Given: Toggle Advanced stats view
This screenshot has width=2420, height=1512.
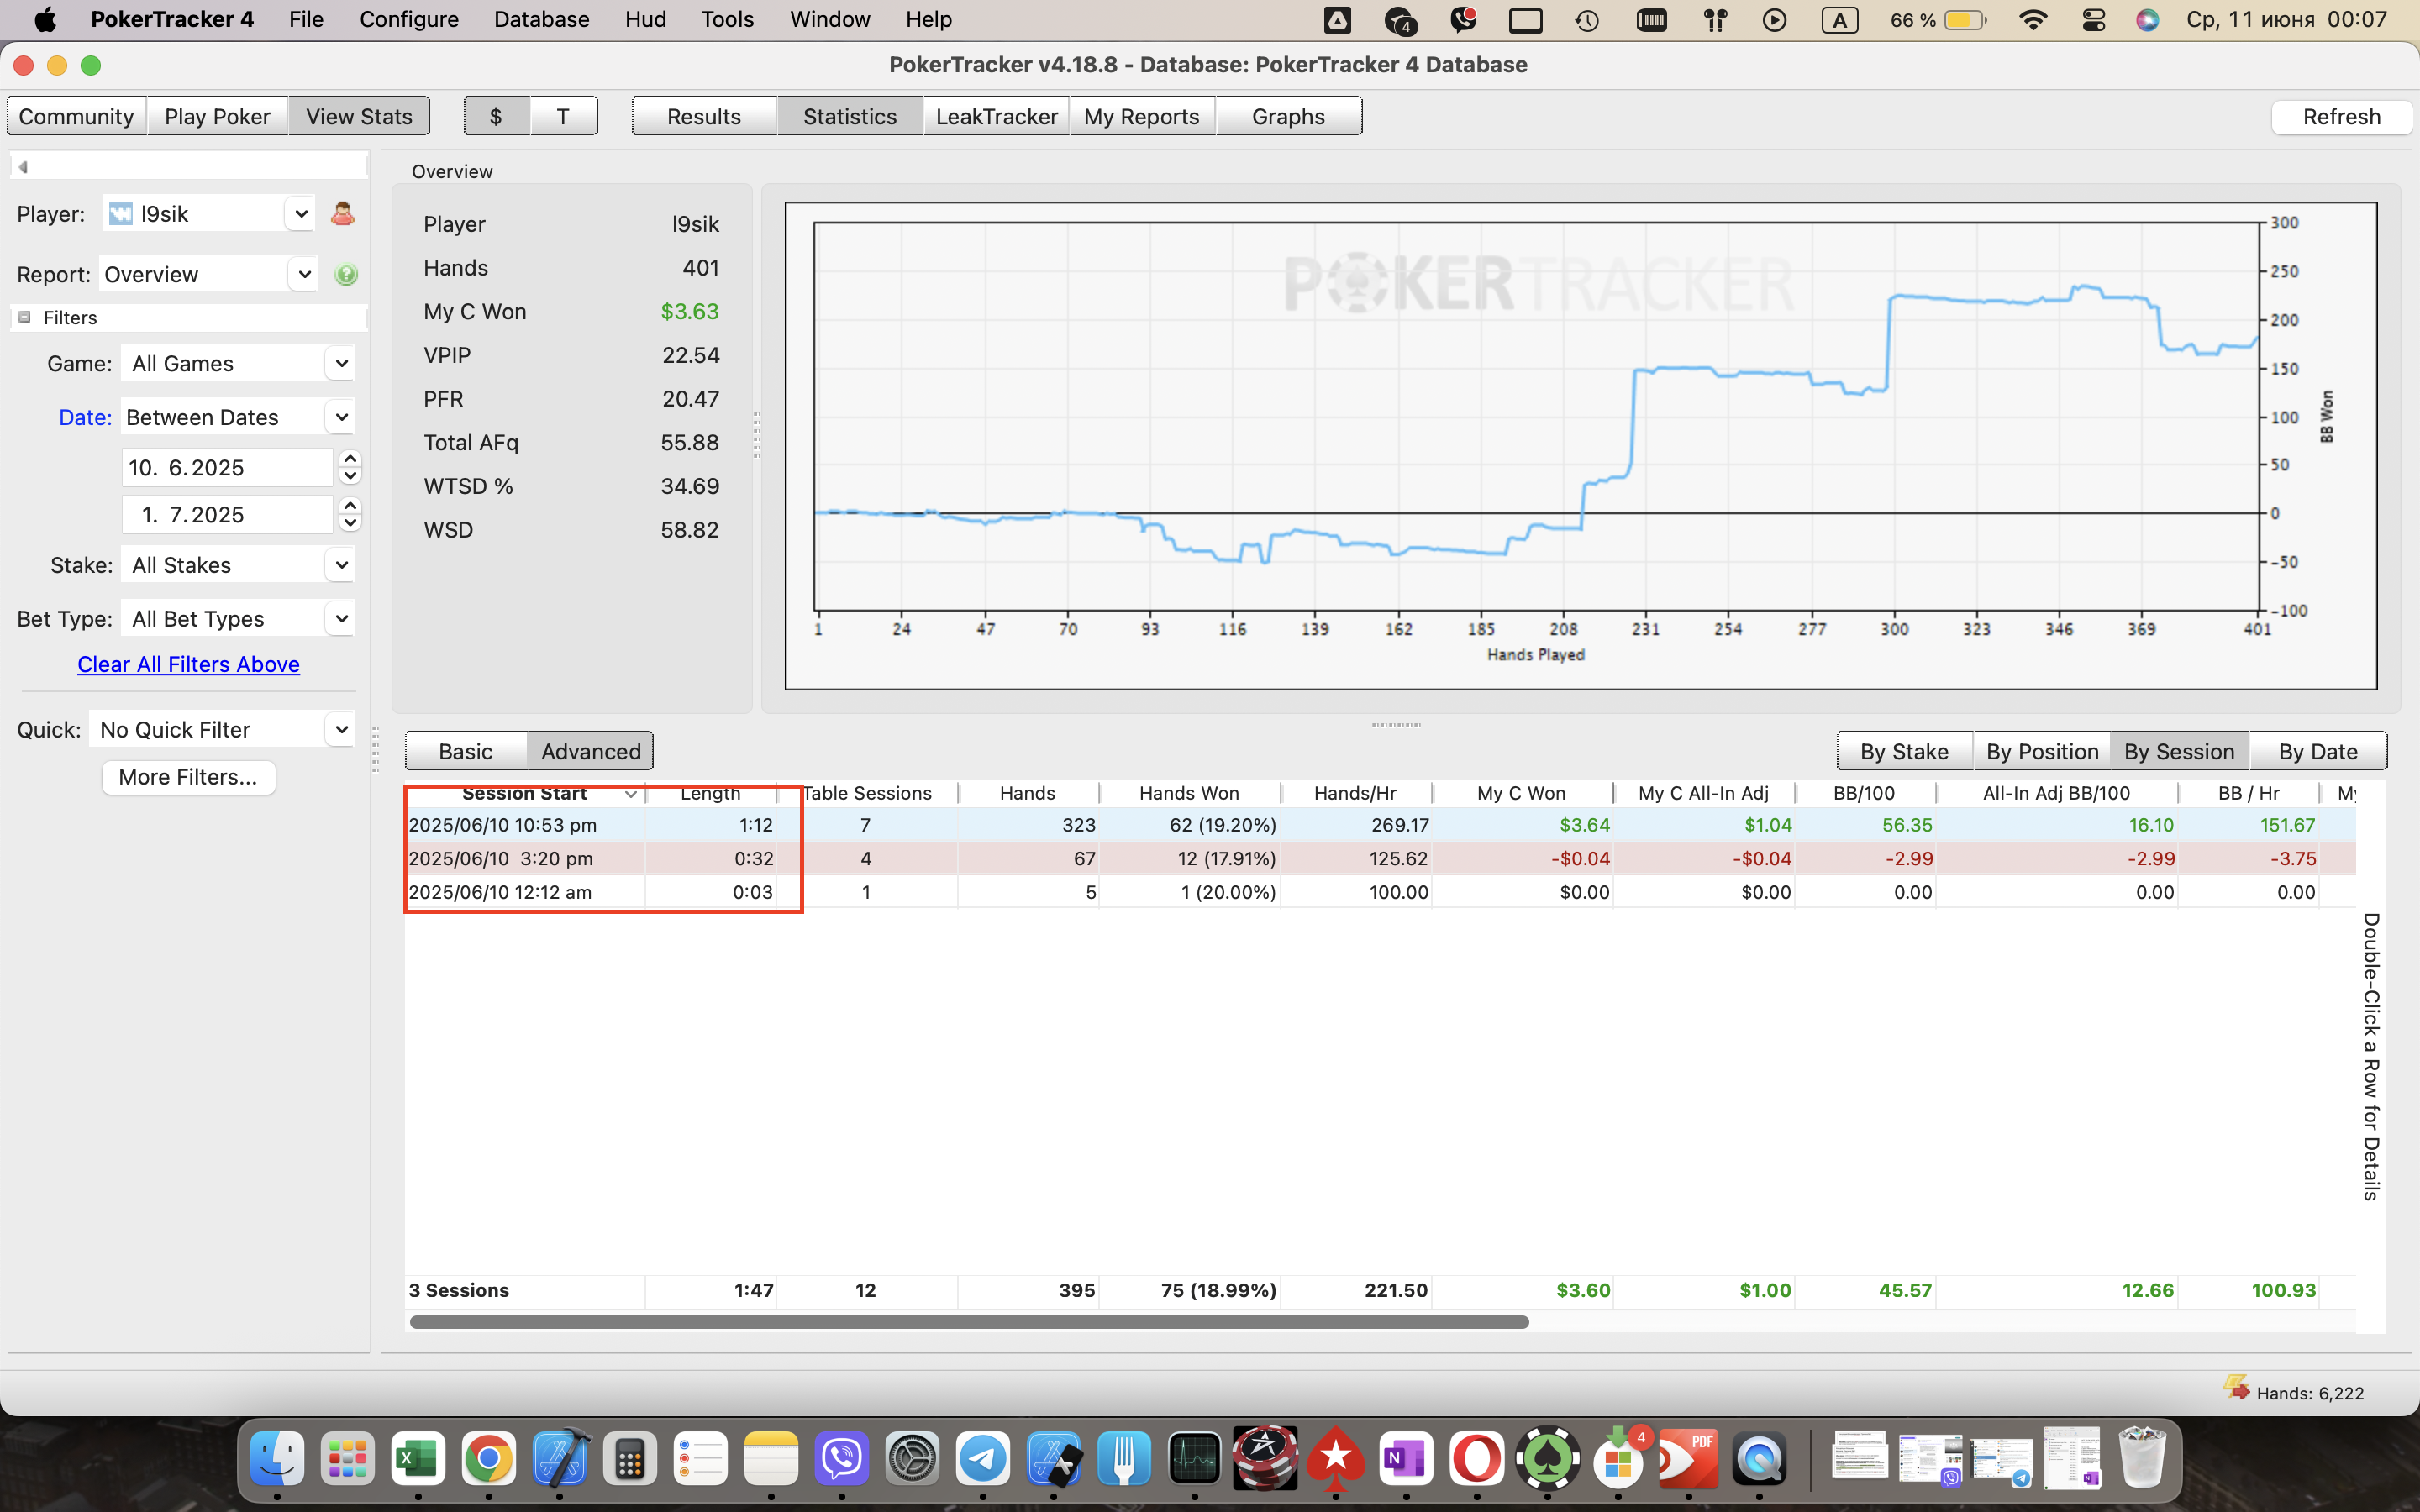Looking at the screenshot, I should 591,751.
